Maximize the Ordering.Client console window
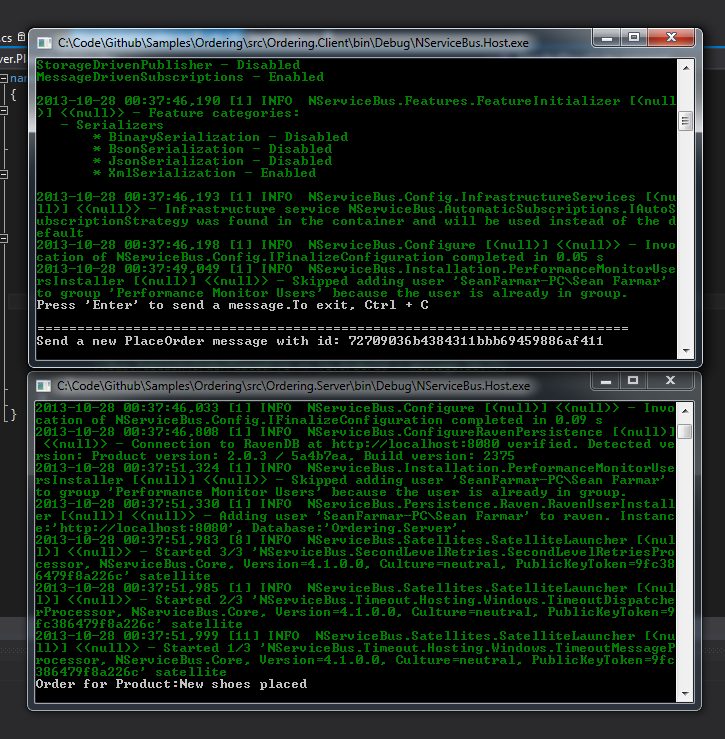The width and height of the screenshot is (725, 739). point(634,38)
